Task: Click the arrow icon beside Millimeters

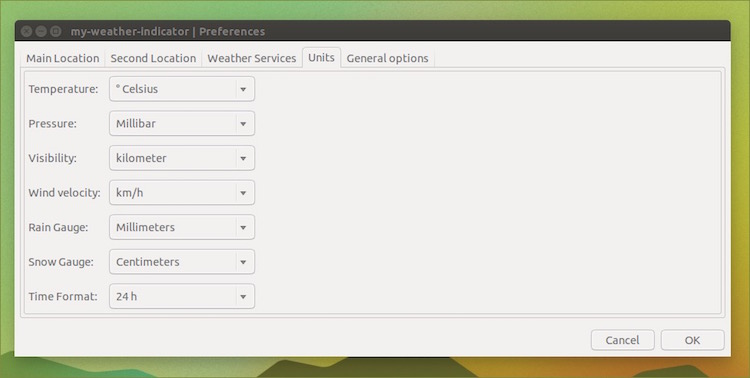Action: click(243, 228)
